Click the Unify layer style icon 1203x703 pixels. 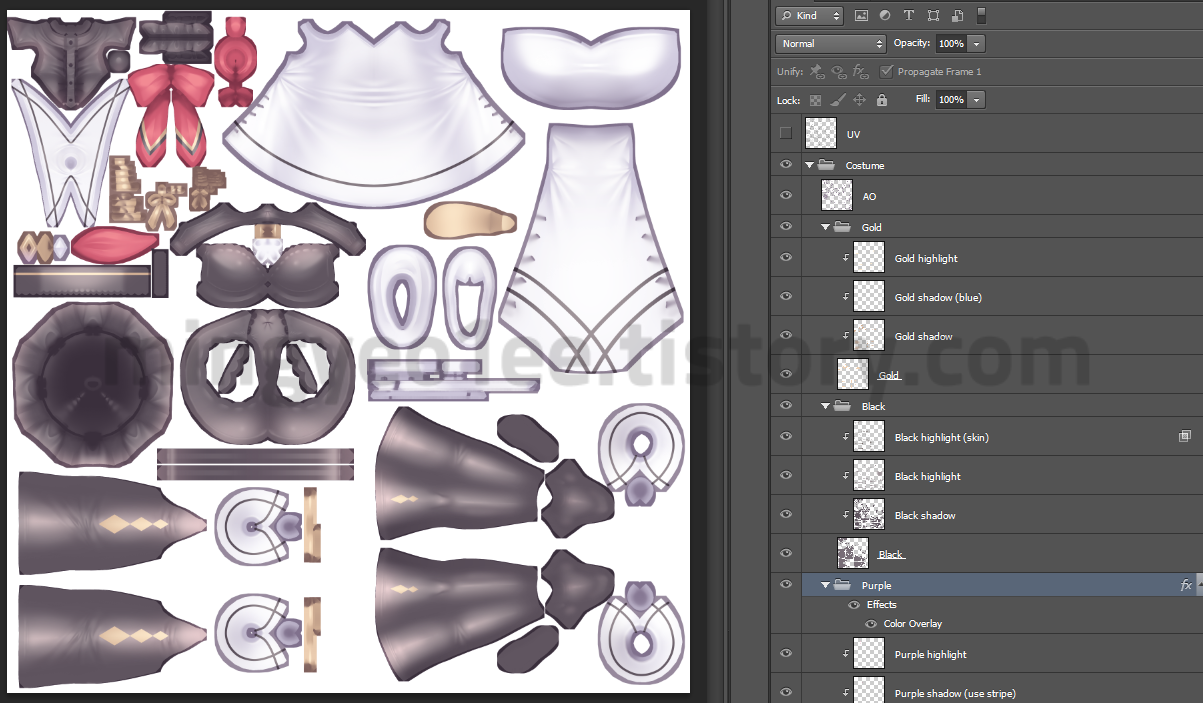tap(859, 71)
